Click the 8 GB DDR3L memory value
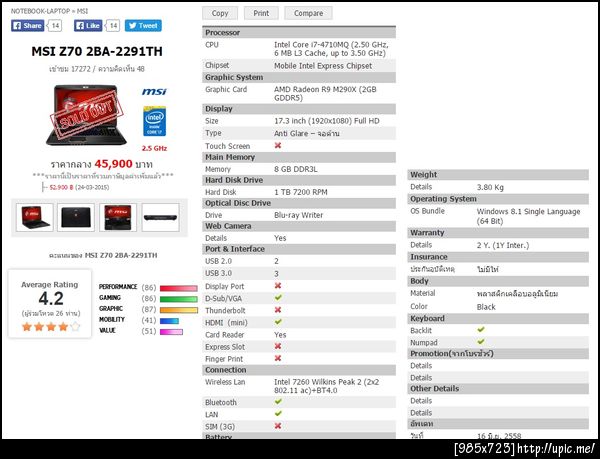600x459 pixels. (295, 169)
